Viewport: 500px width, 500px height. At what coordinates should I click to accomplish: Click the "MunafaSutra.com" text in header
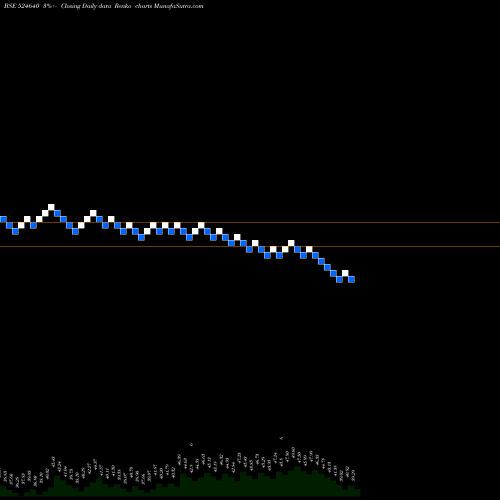click(x=178, y=6)
